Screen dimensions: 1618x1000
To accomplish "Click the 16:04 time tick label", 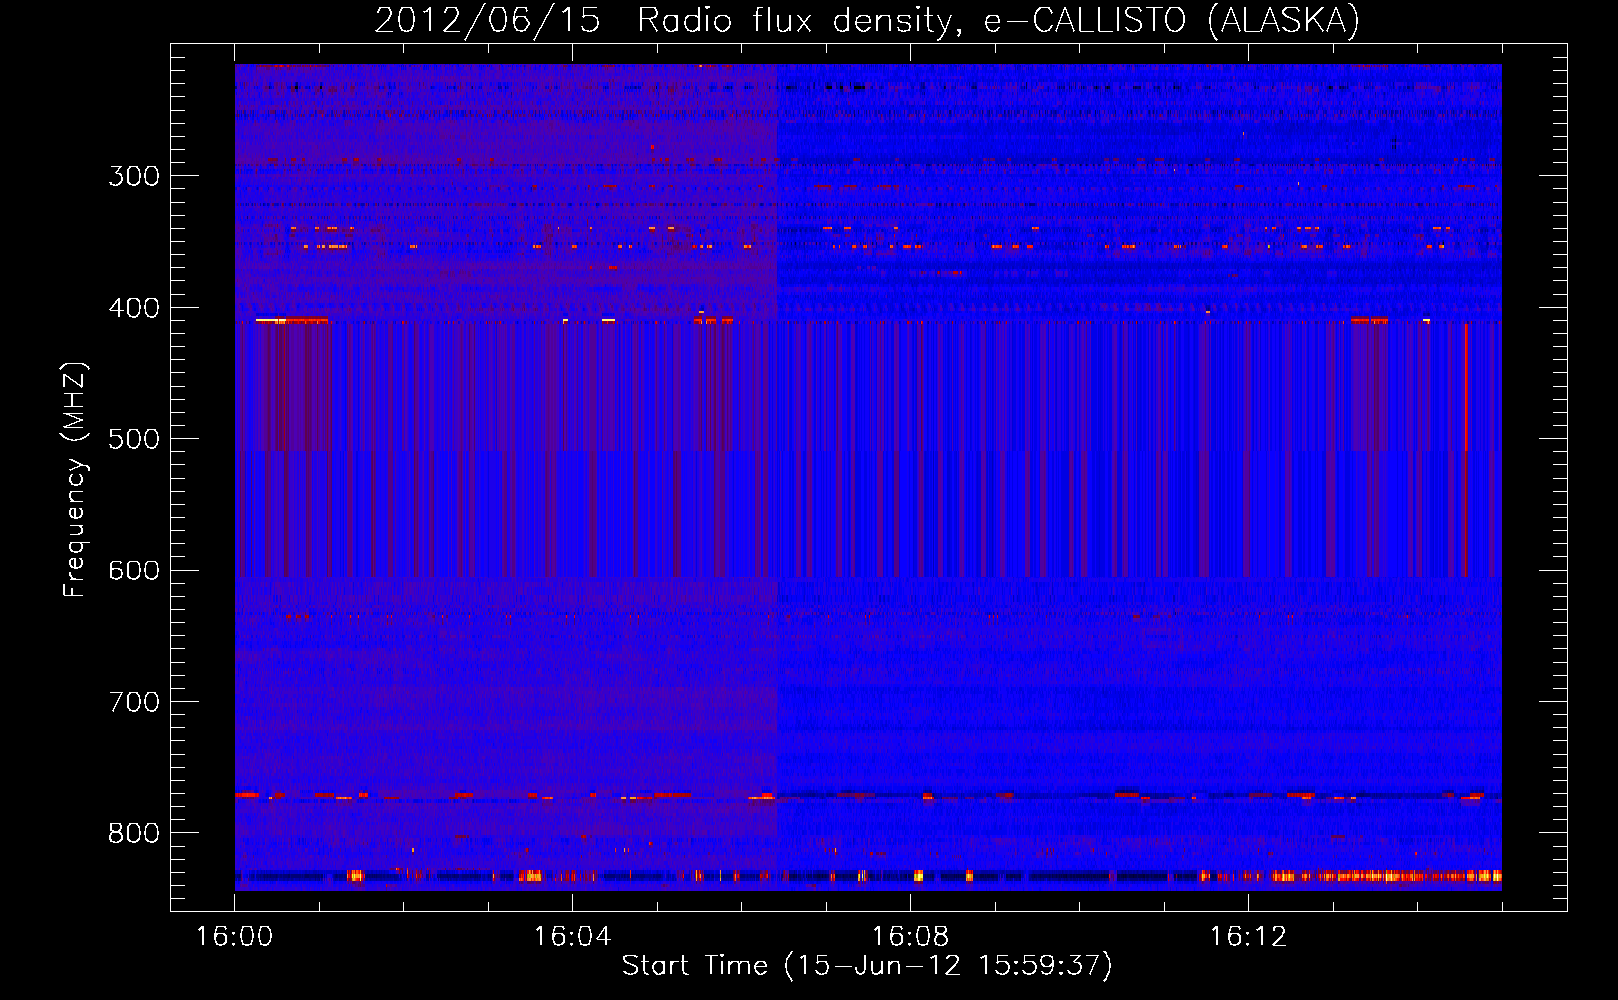I will tap(572, 937).
